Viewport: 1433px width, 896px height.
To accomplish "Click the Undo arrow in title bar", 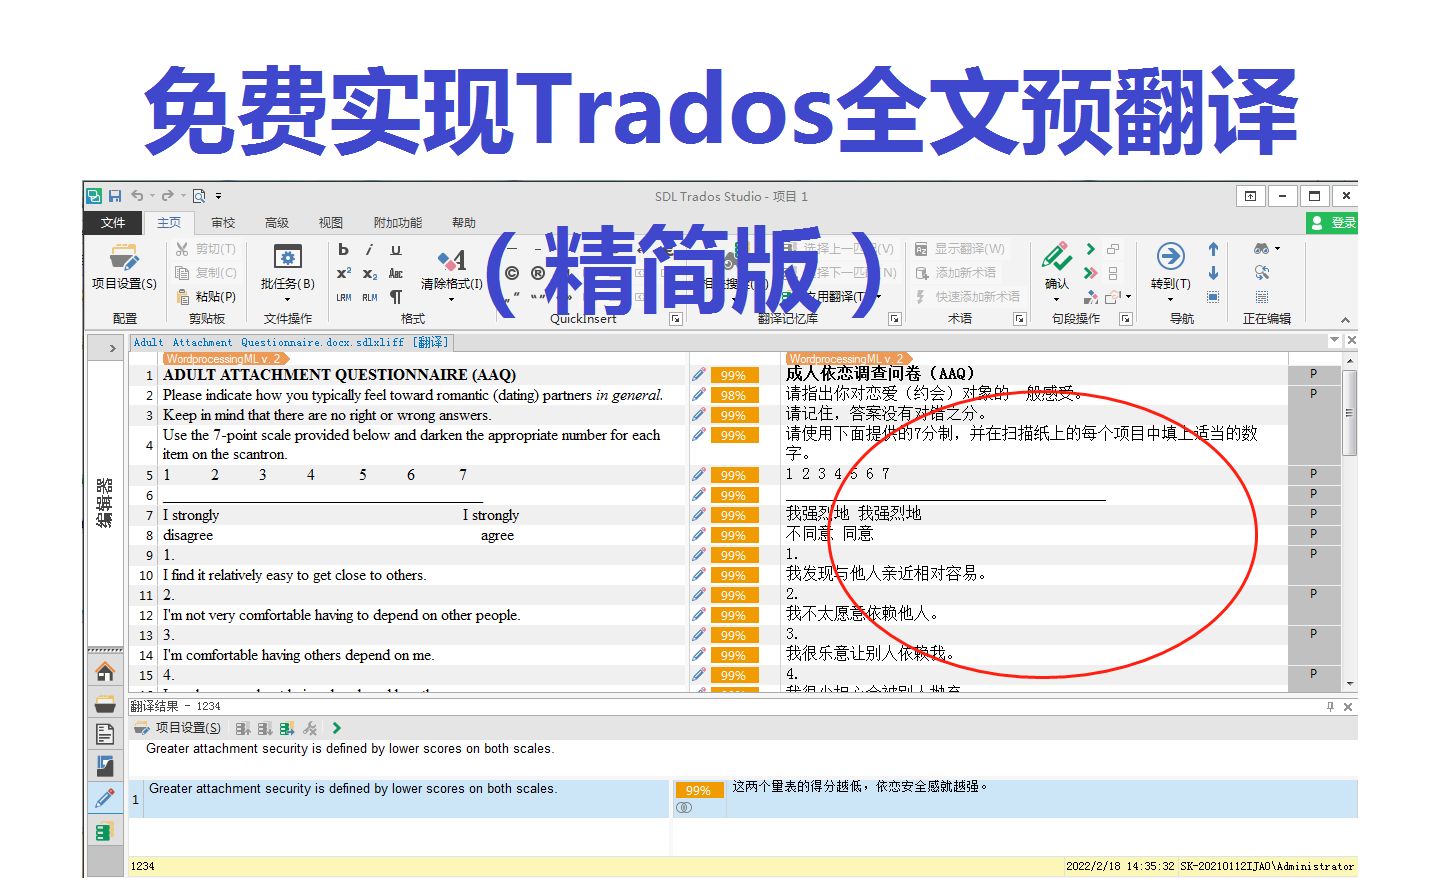I will pyautogui.click(x=138, y=196).
